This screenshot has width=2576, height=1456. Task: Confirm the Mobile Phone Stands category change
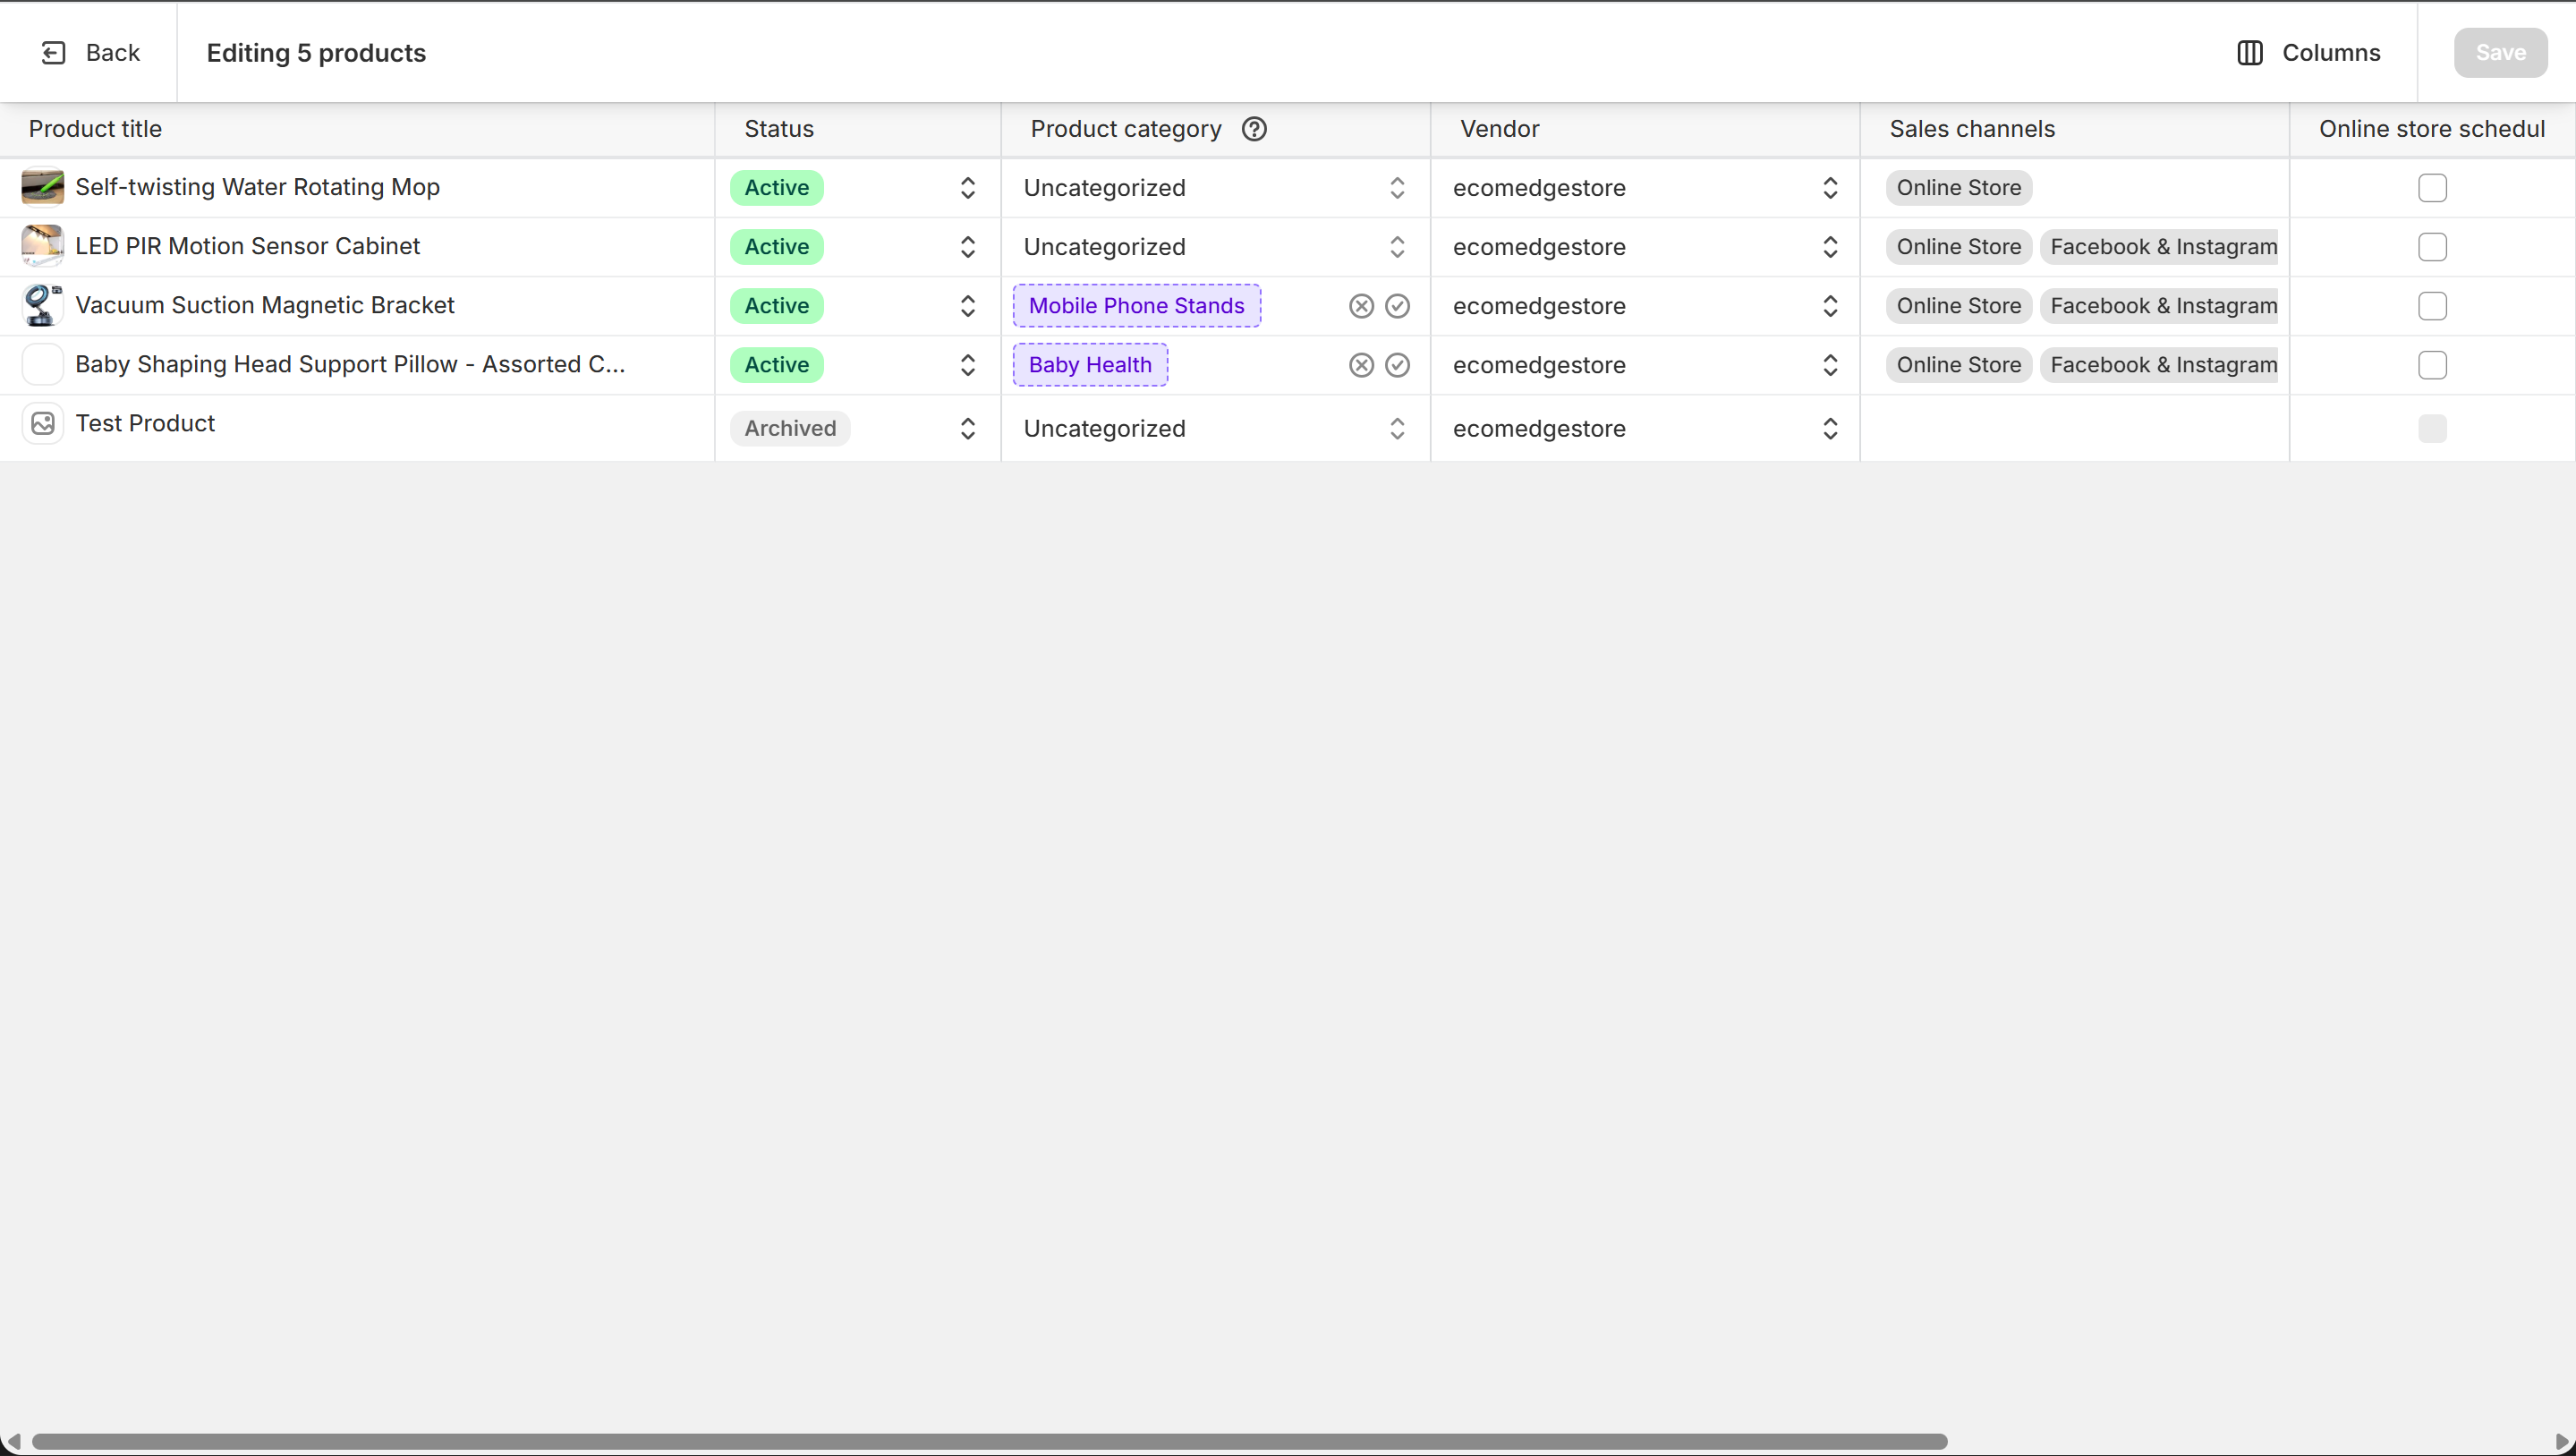click(1397, 305)
